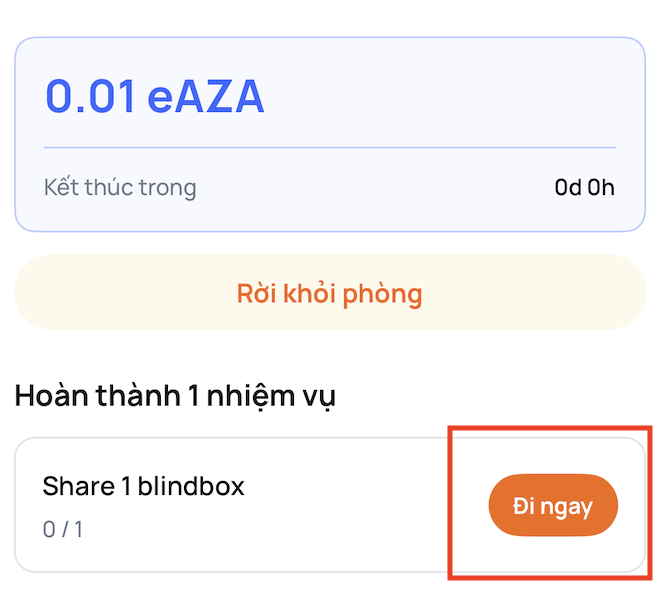
Task: Select the Hoàn thành 1 nhiệm vụ heading
Action: point(175,396)
